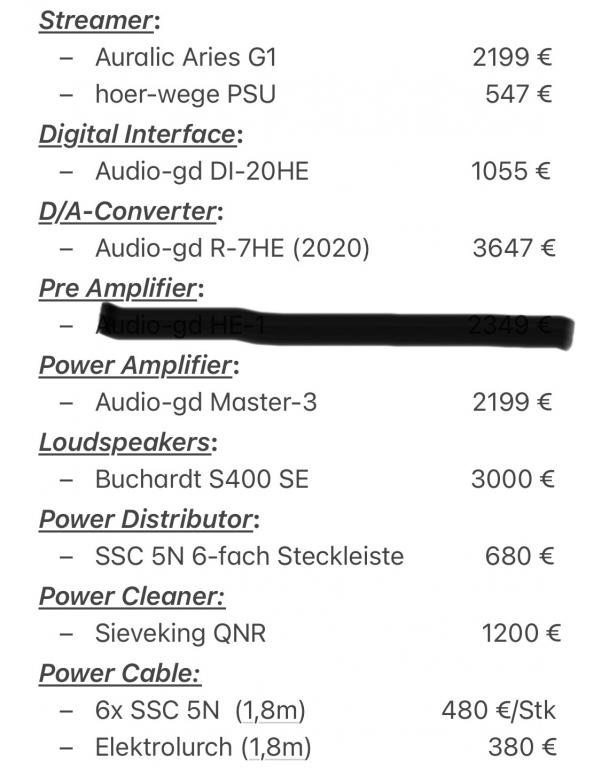Viewport: 602px width, 768px height.
Task: Select the Auralic Aries G1 entry
Action: pos(185,57)
